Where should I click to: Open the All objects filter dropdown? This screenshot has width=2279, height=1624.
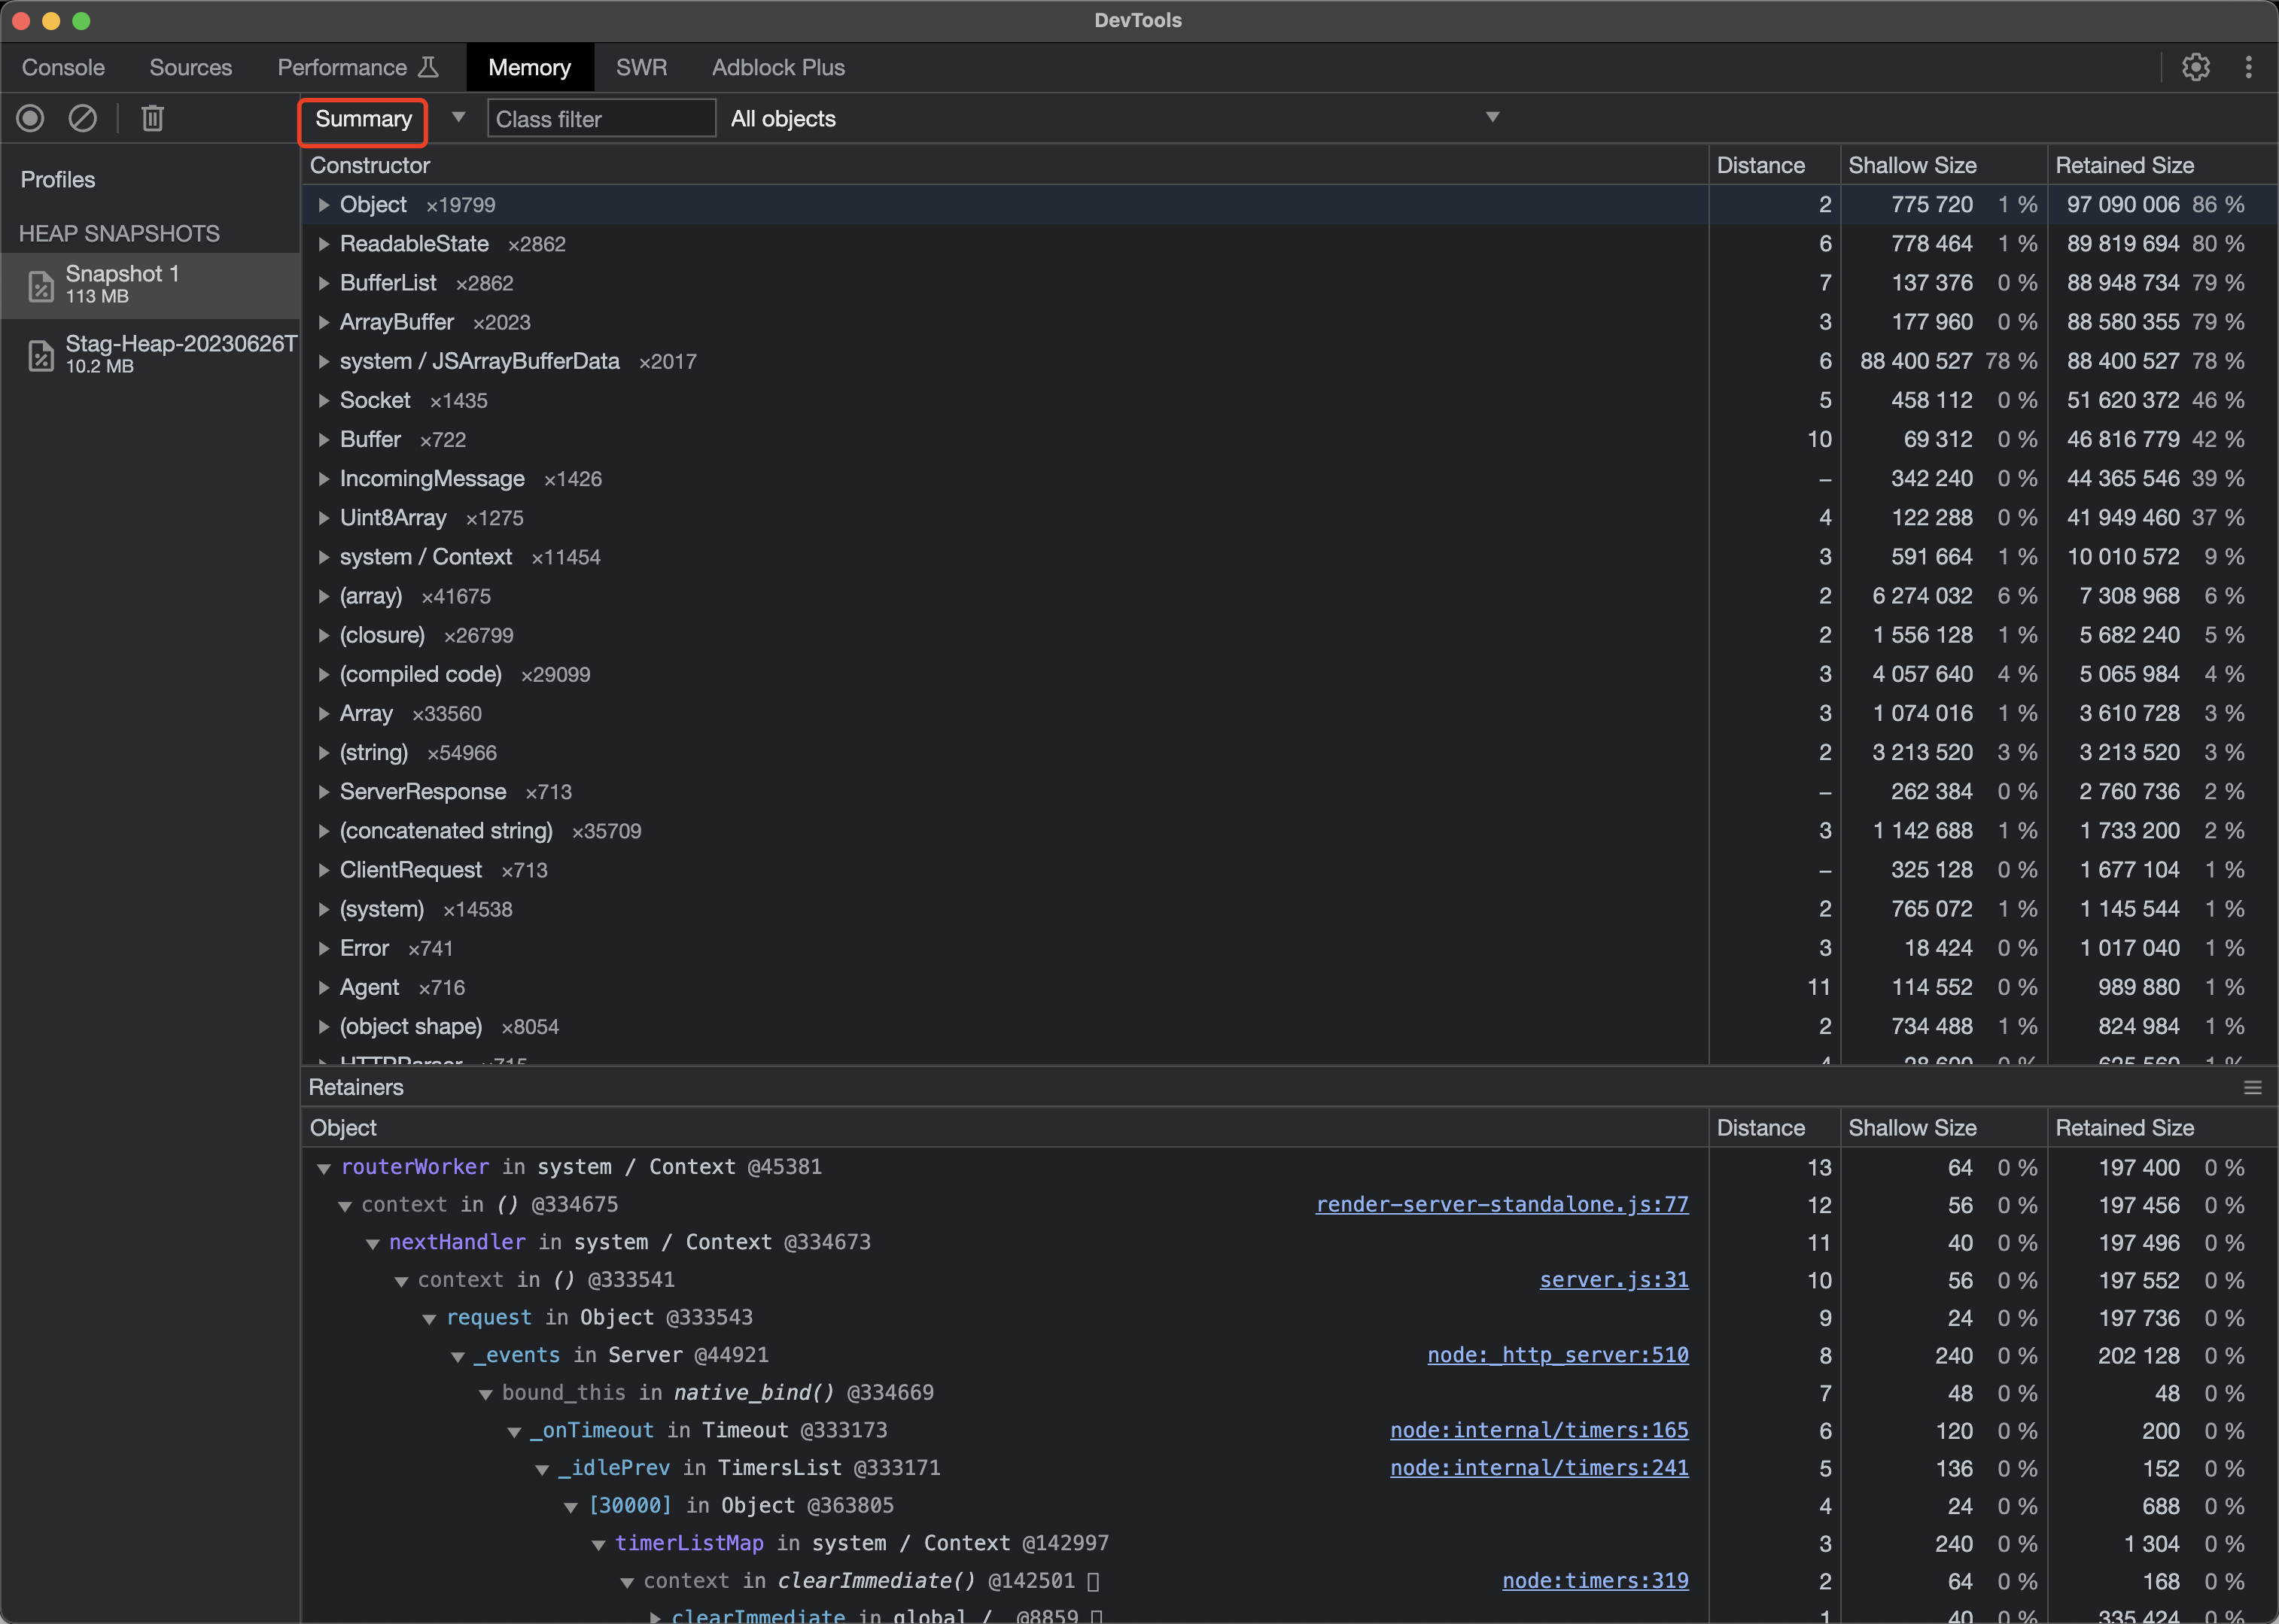coord(1491,117)
